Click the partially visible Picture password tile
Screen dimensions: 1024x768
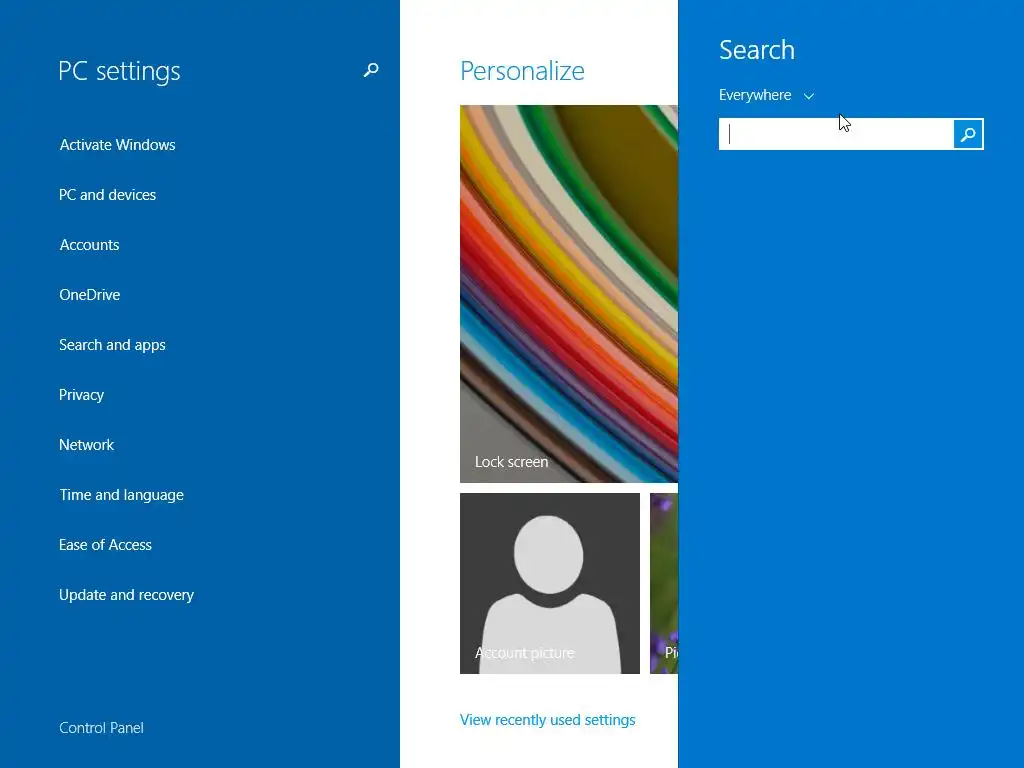(664, 583)
